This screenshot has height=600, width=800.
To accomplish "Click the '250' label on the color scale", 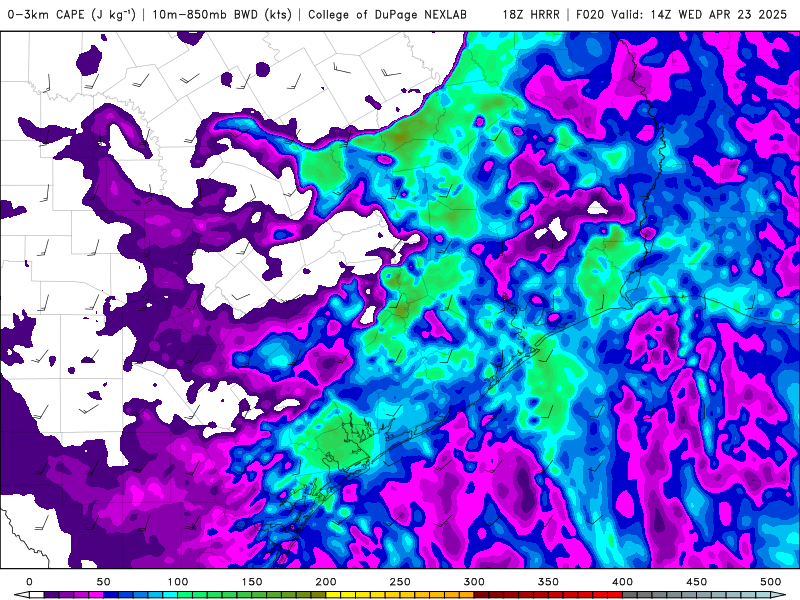I will tap(400, 582).
